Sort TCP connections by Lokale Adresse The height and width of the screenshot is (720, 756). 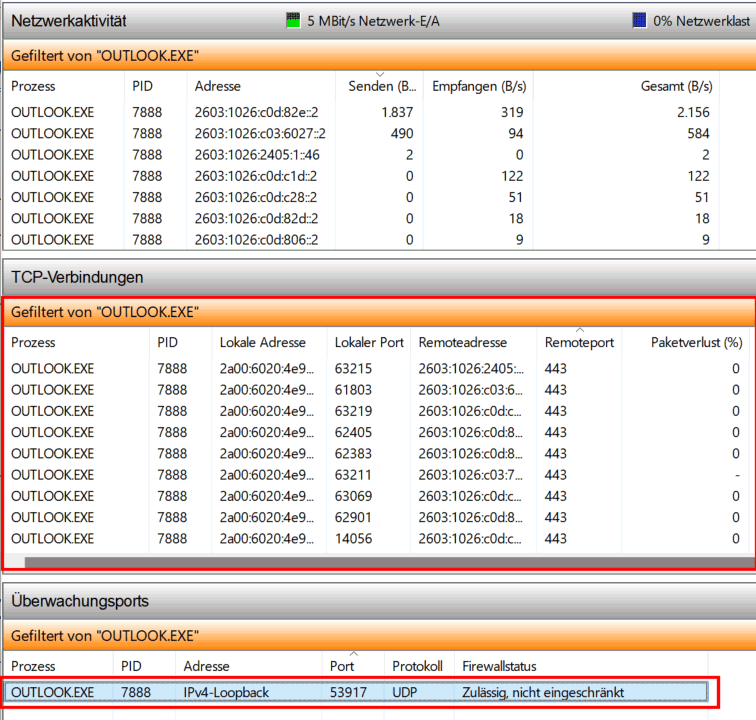[x=269, y=342]
